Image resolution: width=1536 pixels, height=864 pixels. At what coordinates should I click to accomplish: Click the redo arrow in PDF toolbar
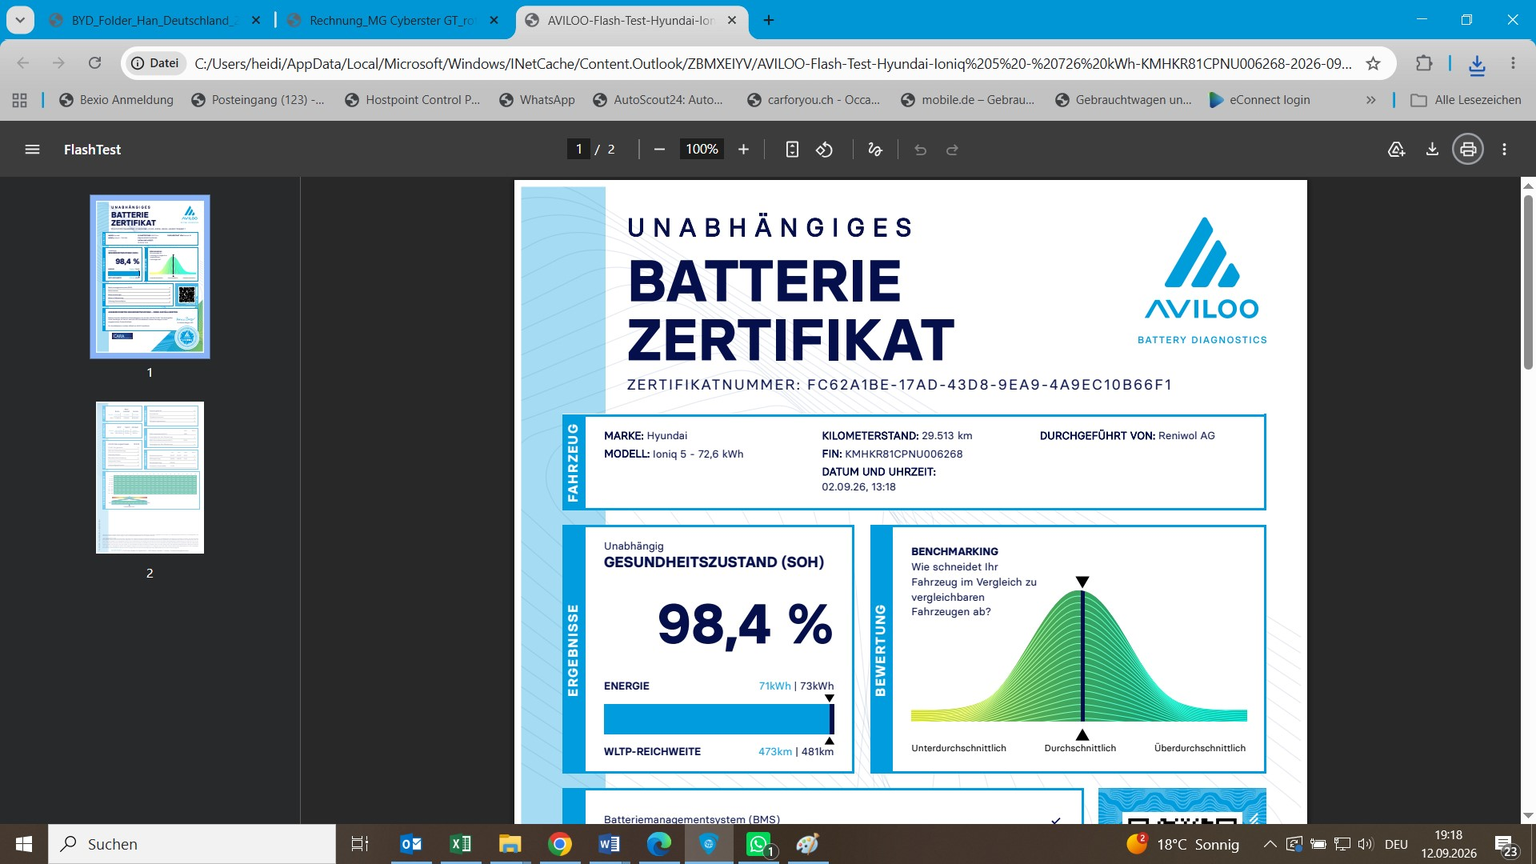[x=952, y=149]
